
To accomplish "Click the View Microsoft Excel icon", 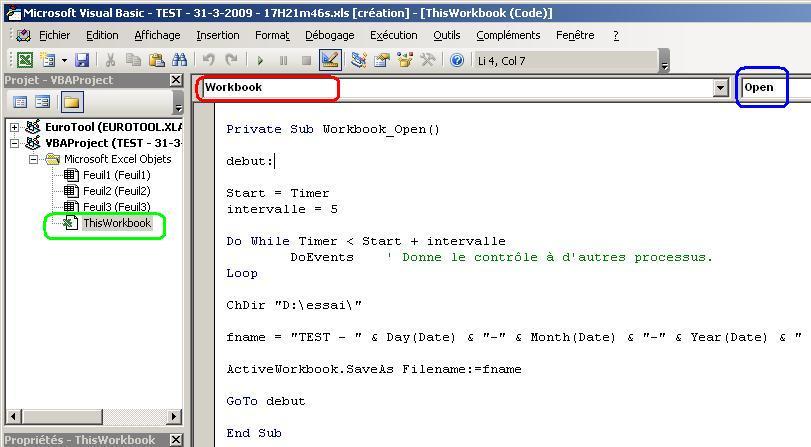I will click(24, 60).
